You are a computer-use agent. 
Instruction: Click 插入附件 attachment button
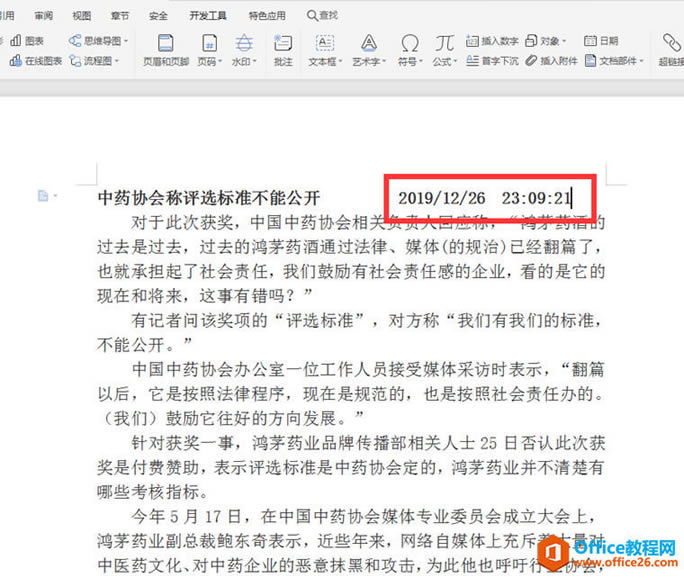(x=551, y=61)
